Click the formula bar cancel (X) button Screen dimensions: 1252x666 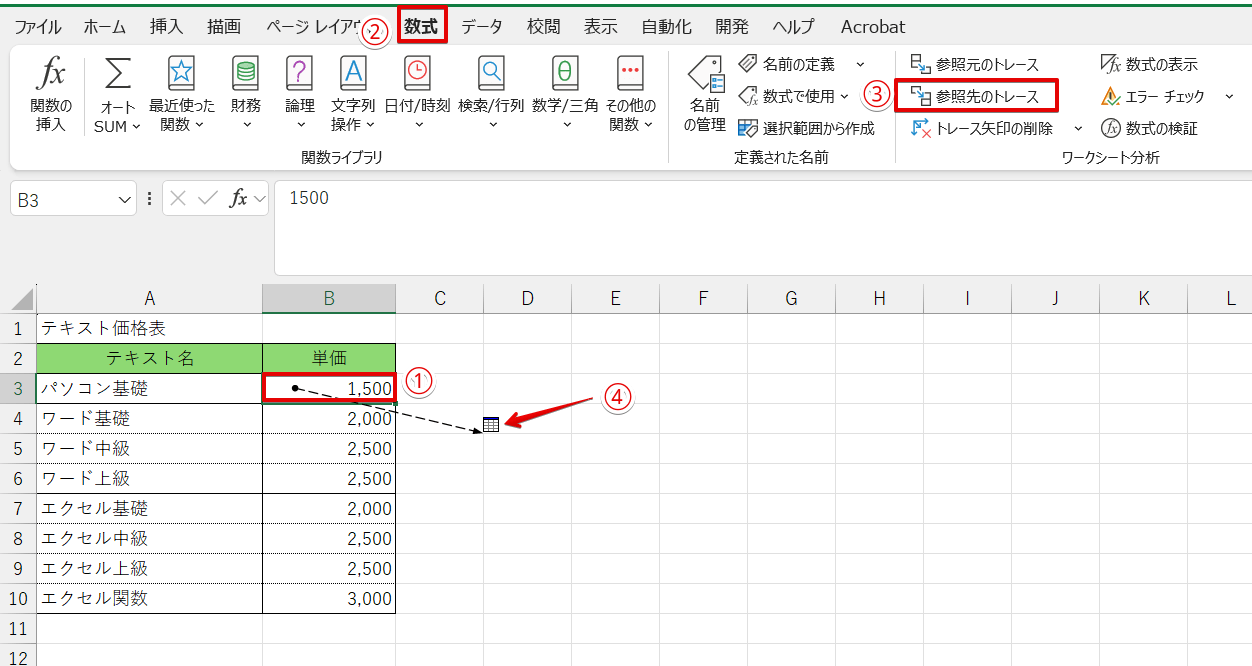[178, 198]
